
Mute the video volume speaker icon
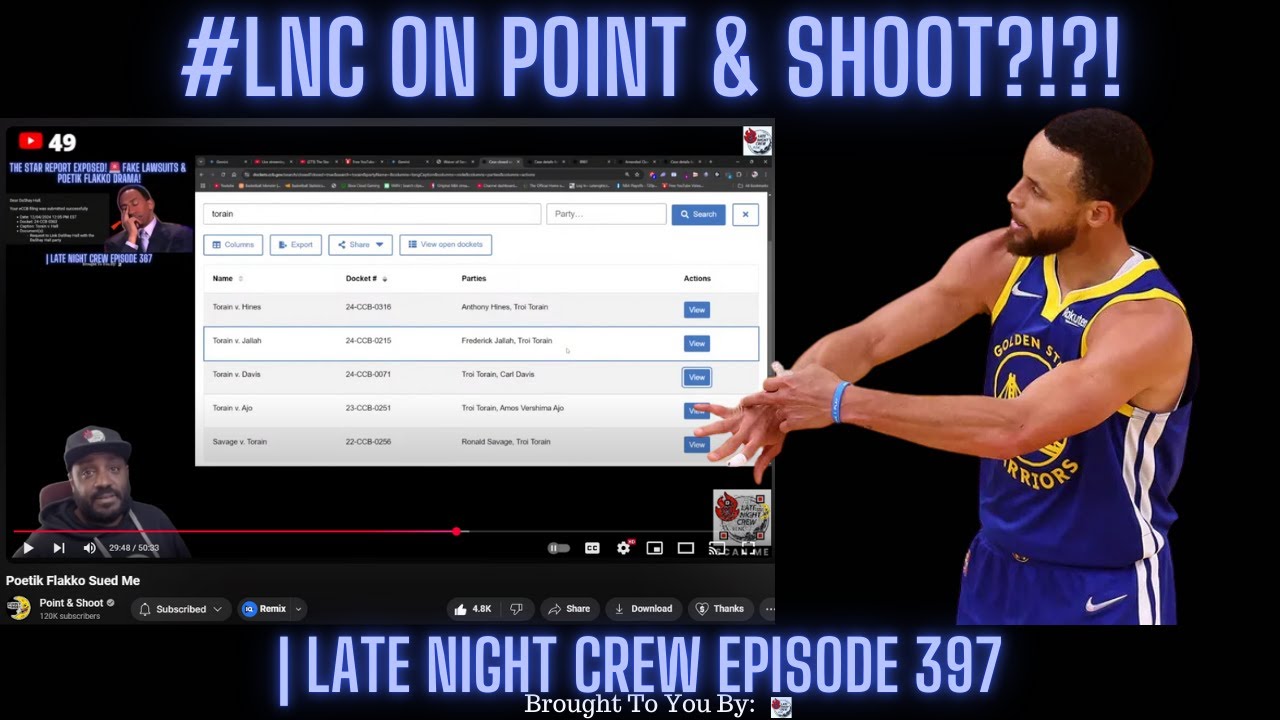[x=90, y=548]
